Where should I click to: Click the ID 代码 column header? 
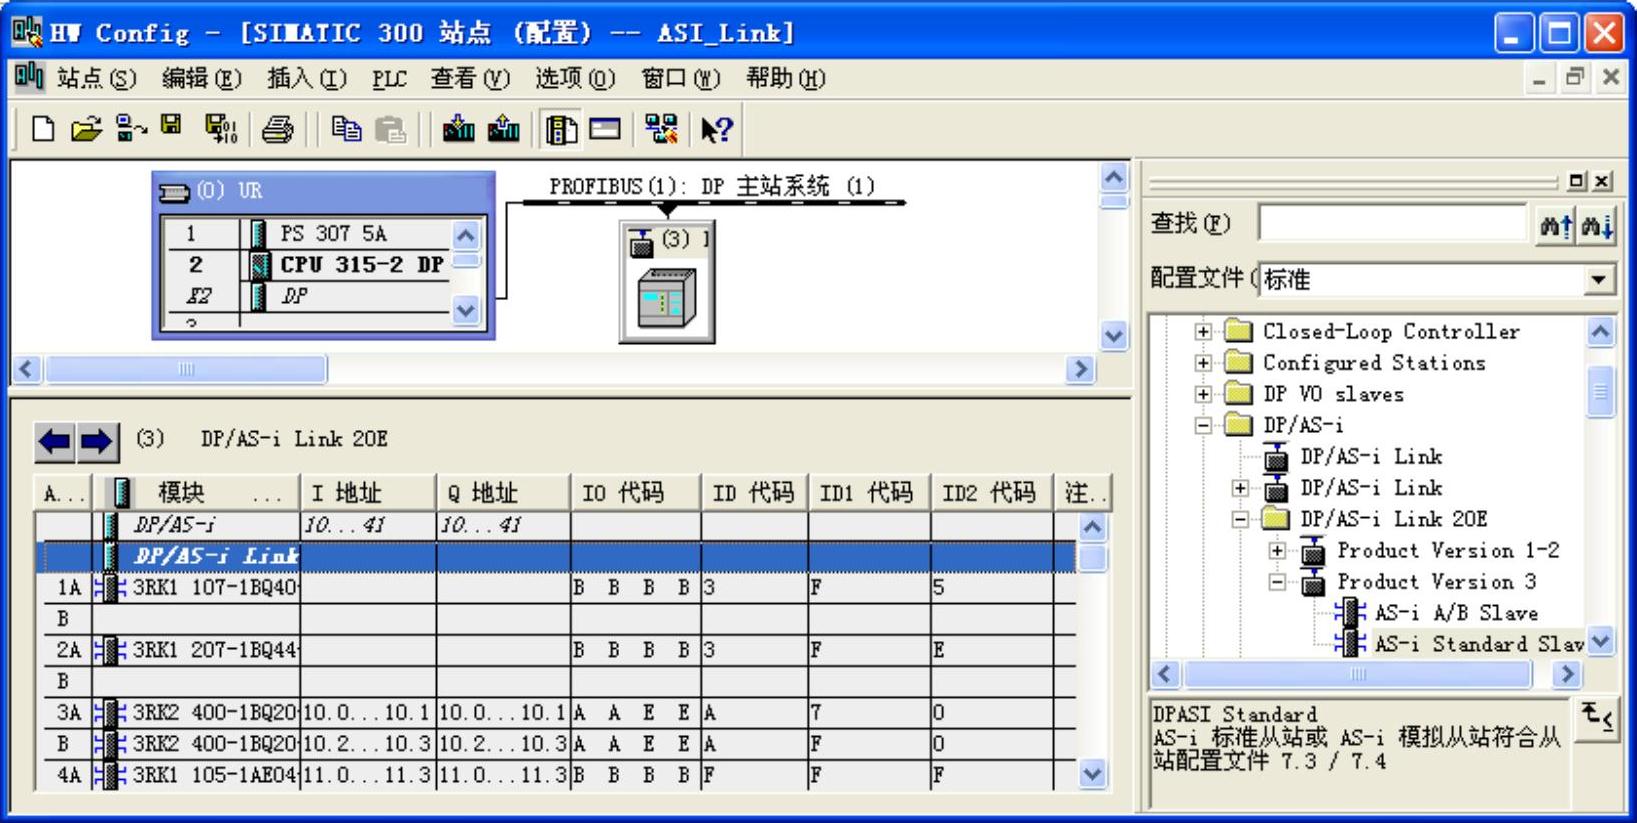(x=754, y=492)
